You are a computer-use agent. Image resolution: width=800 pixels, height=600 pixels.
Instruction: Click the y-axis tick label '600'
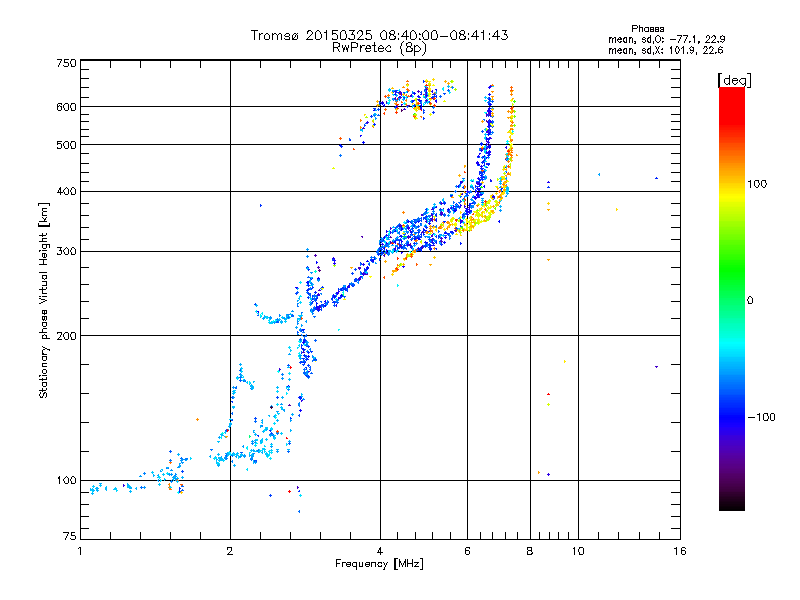pyautogui.click(x=66, y=107)
